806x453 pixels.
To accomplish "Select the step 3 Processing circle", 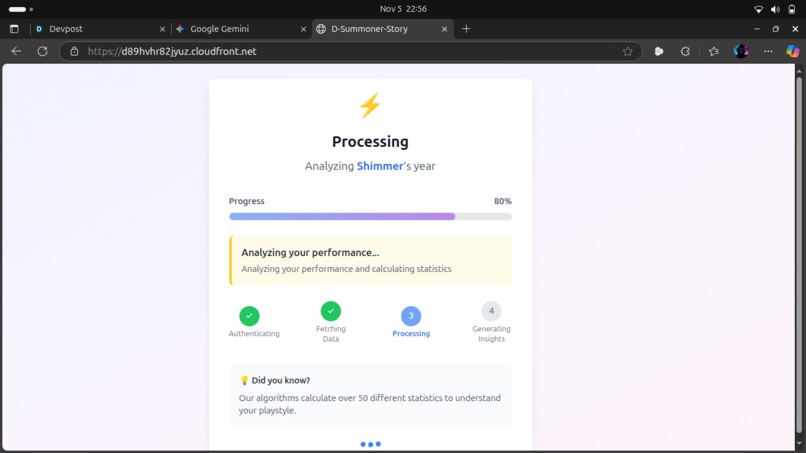I will click(411, 316).
